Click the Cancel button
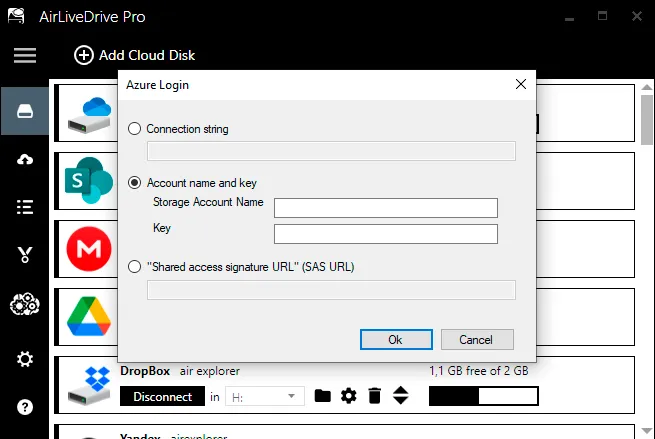The height and width of the screenshot is (439, 655). [x=477, y=340]
